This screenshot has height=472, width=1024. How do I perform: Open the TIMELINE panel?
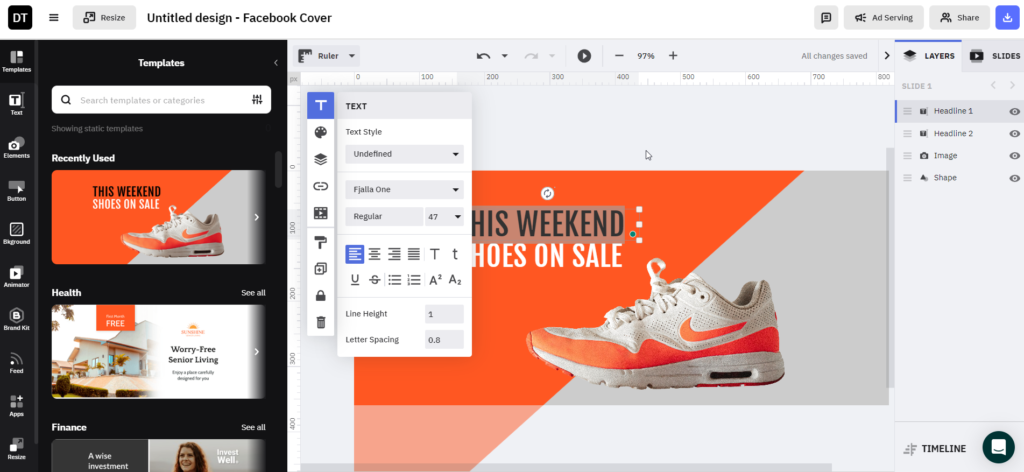pyautogui.click(x=935, y=448)
